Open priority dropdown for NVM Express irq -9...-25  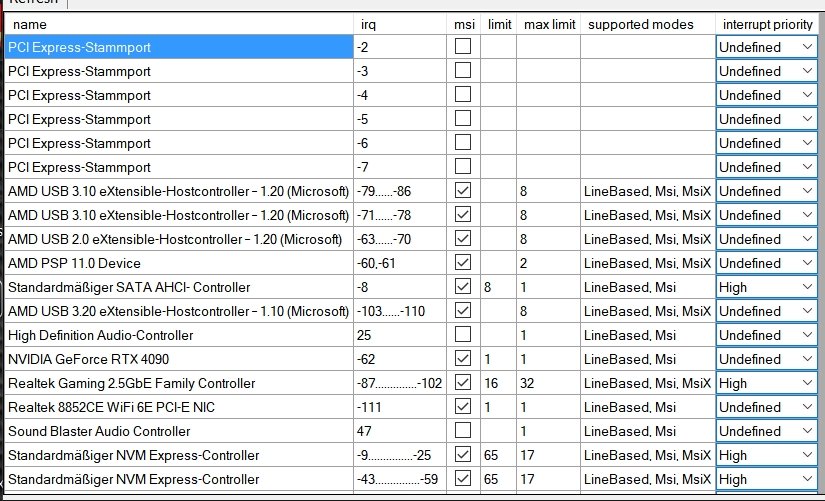click(767, 455)
